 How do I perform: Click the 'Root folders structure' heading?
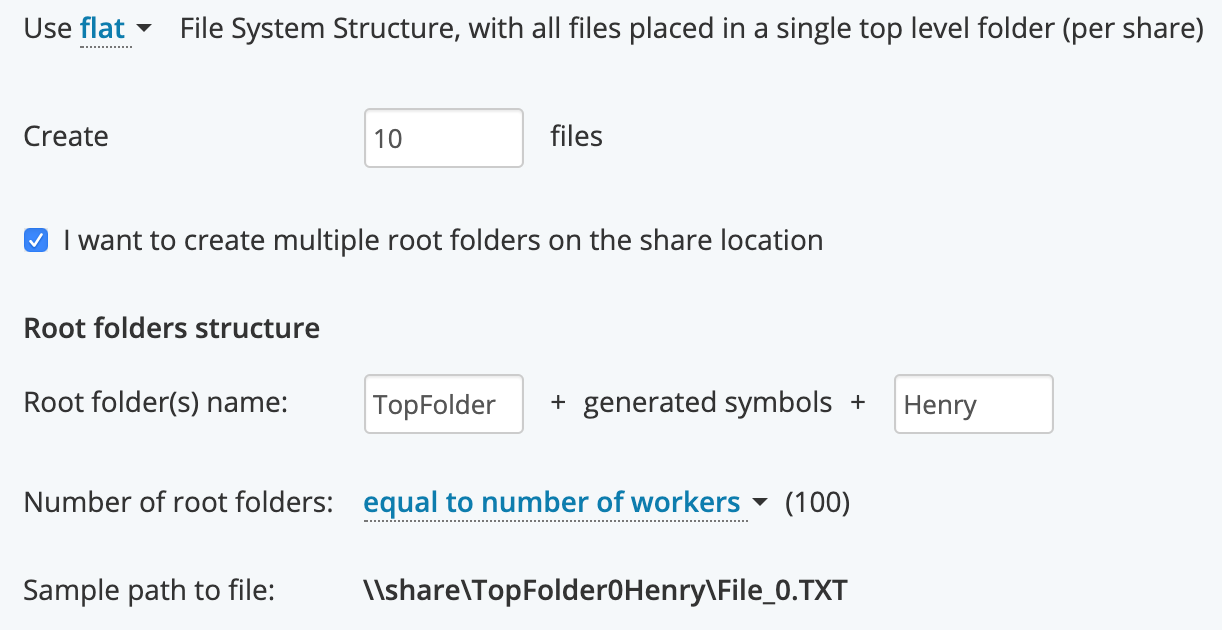[x=172, y=328]
